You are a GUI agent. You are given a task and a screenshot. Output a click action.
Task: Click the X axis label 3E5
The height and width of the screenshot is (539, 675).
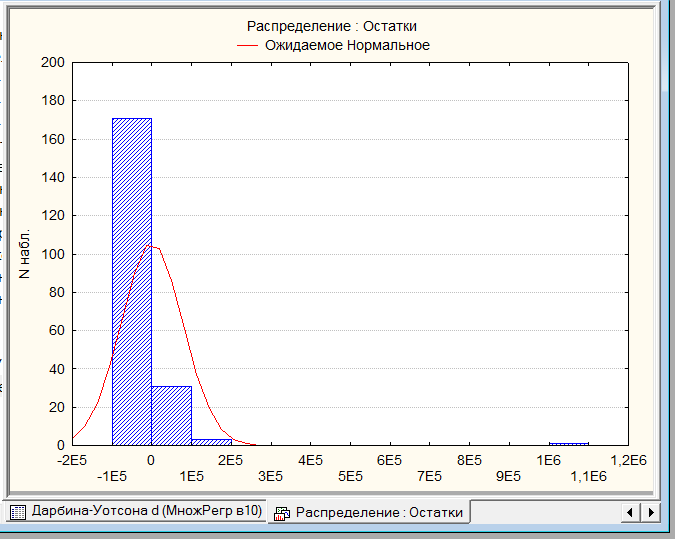pyautogui.click(x=270, y=477)
